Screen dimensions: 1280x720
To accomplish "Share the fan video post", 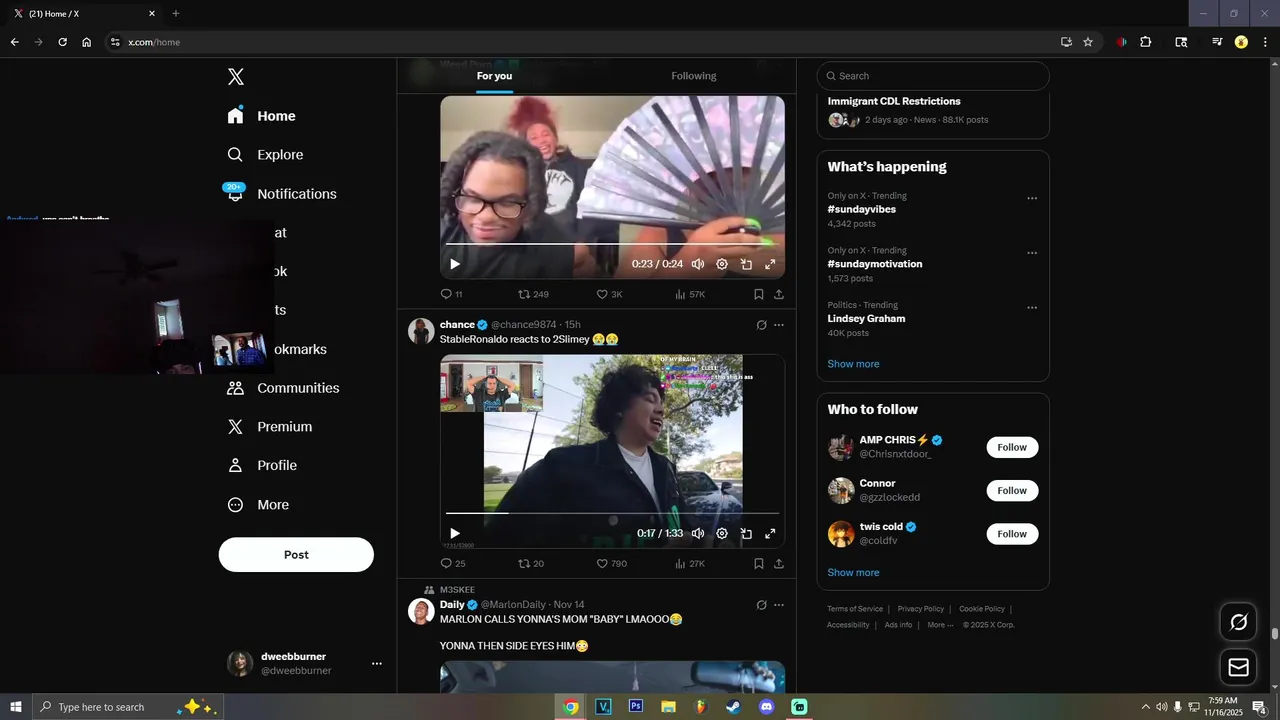I will tap(779, 295).
